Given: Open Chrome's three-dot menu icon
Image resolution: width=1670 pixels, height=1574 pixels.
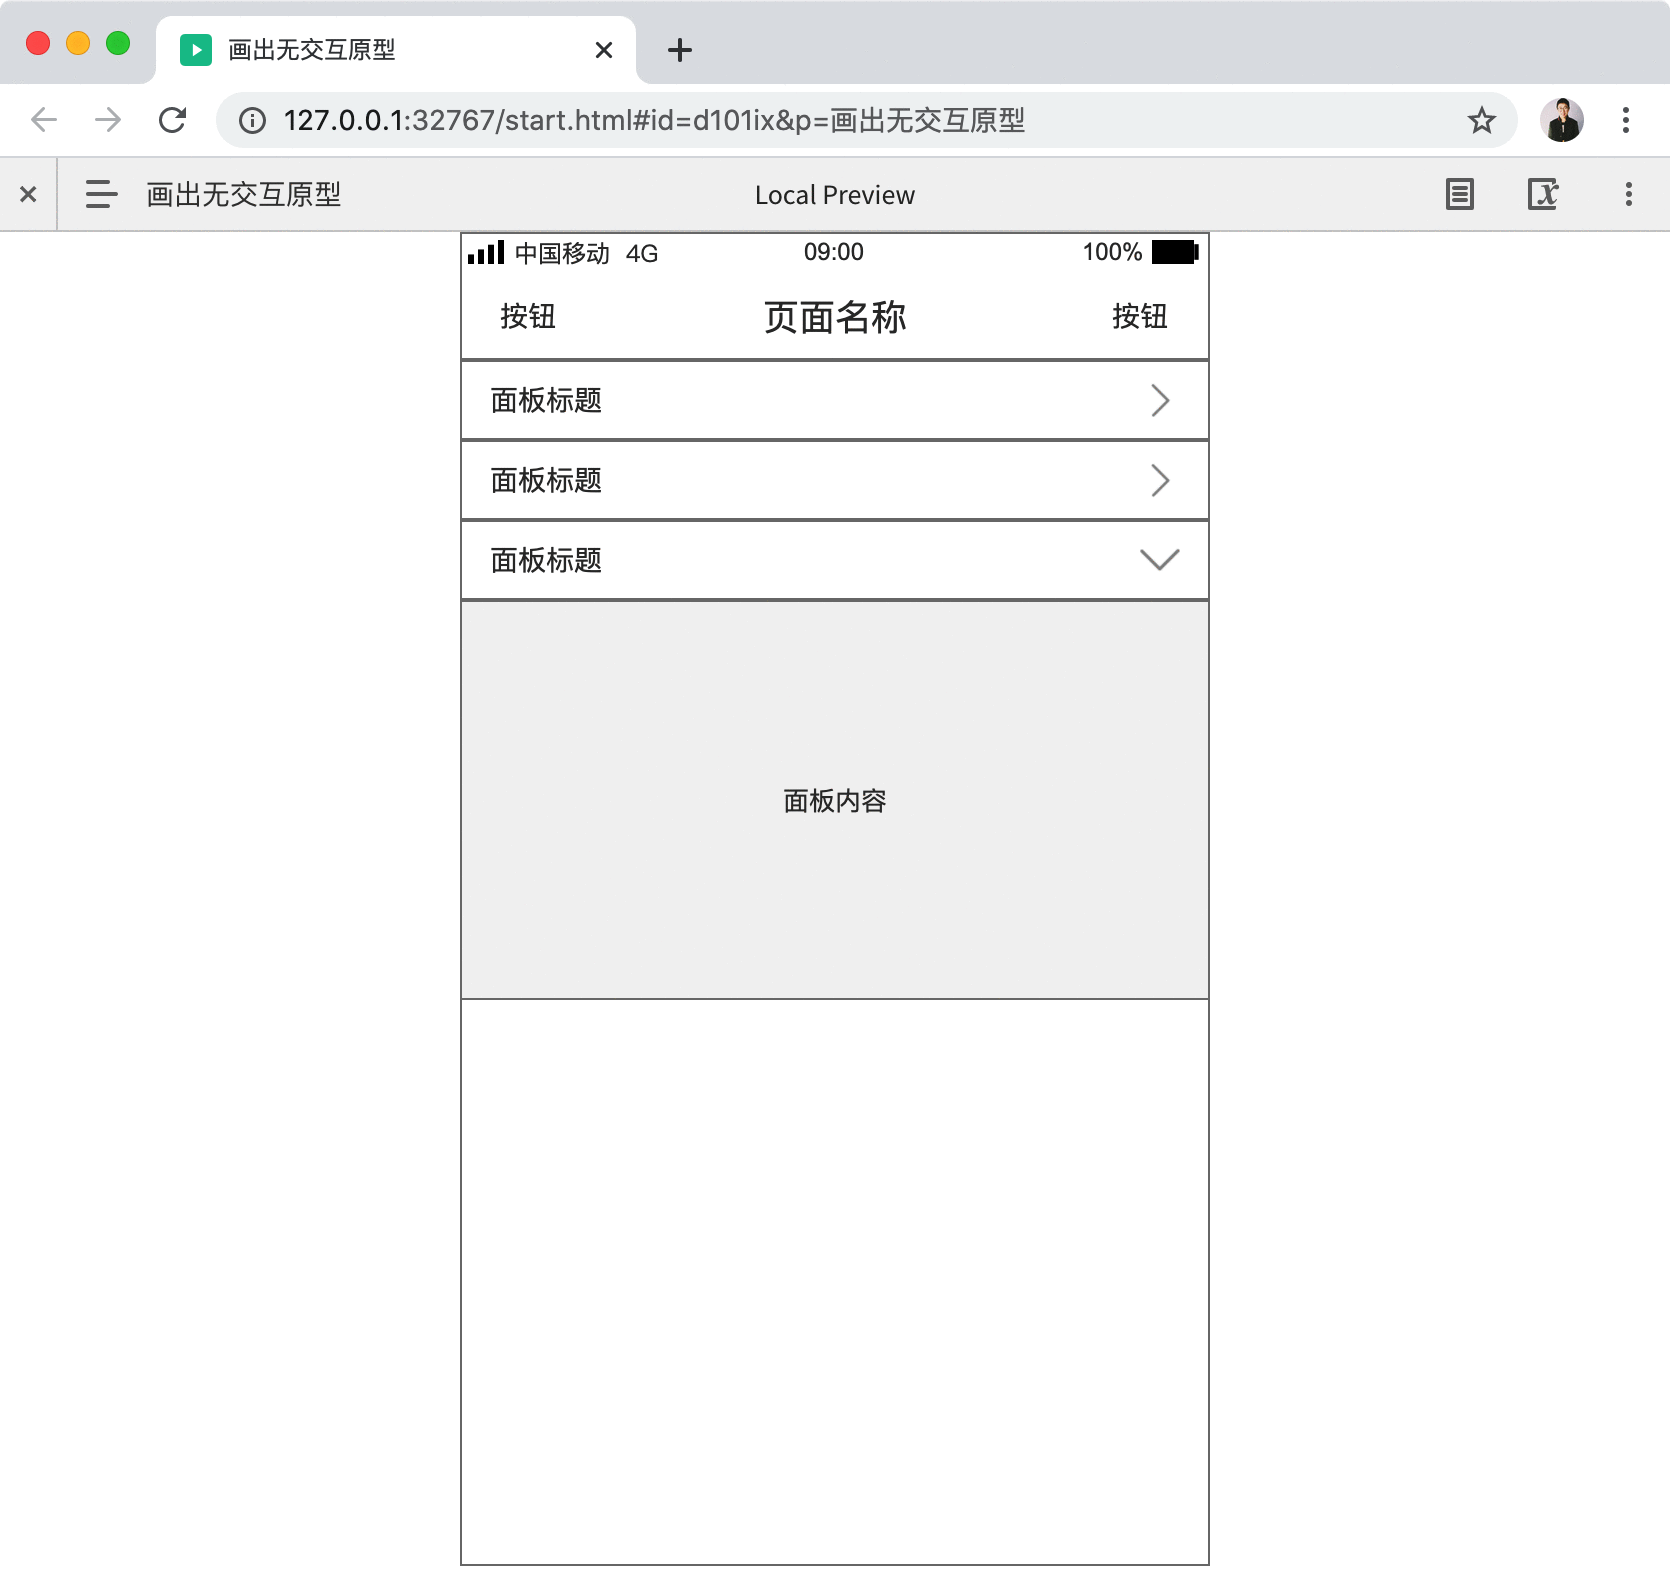Looking at the screenshot, I should [x=1625, y=119].
